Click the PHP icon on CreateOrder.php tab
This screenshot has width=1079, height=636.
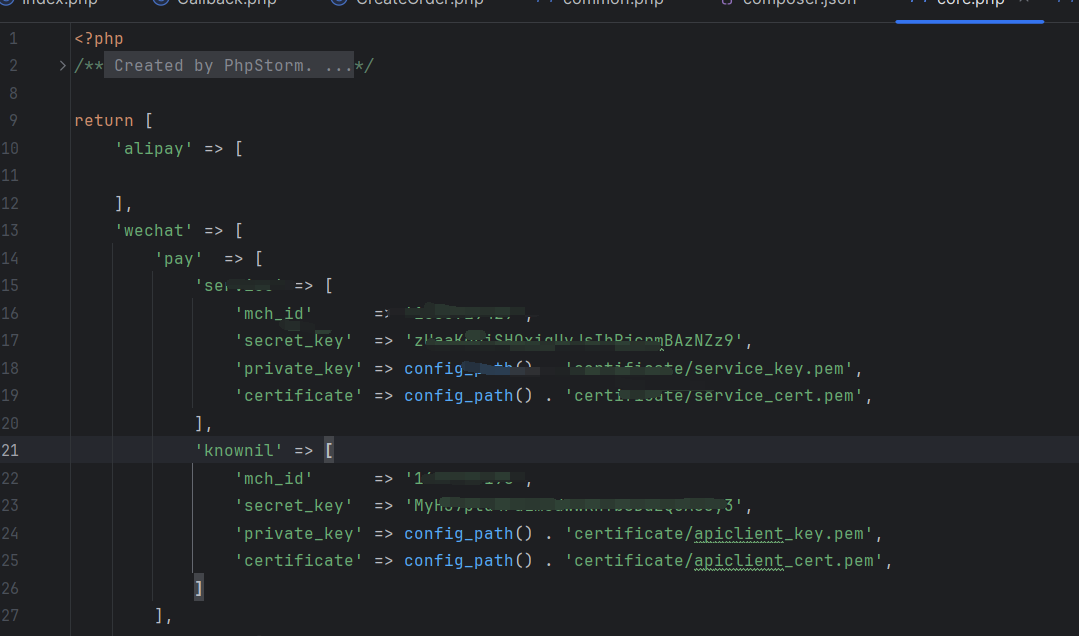[x=337, y=3]
